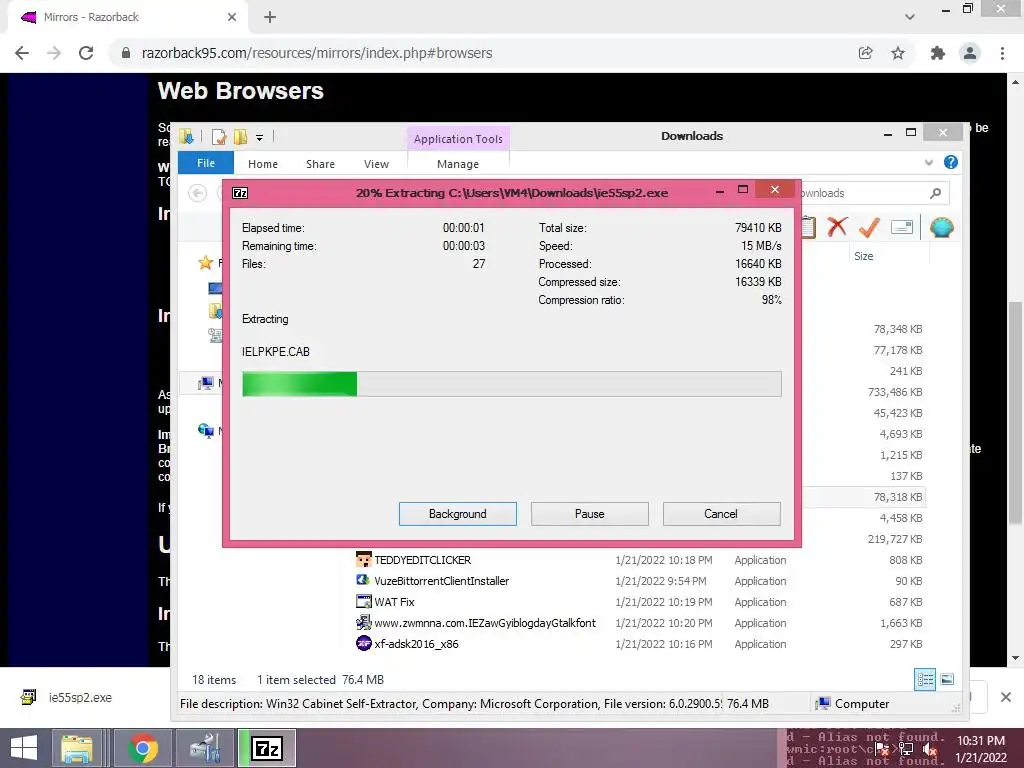Open the Home ribbon tab
Image resolution: width=1024 pixels, height=768 pixels.
263,164
